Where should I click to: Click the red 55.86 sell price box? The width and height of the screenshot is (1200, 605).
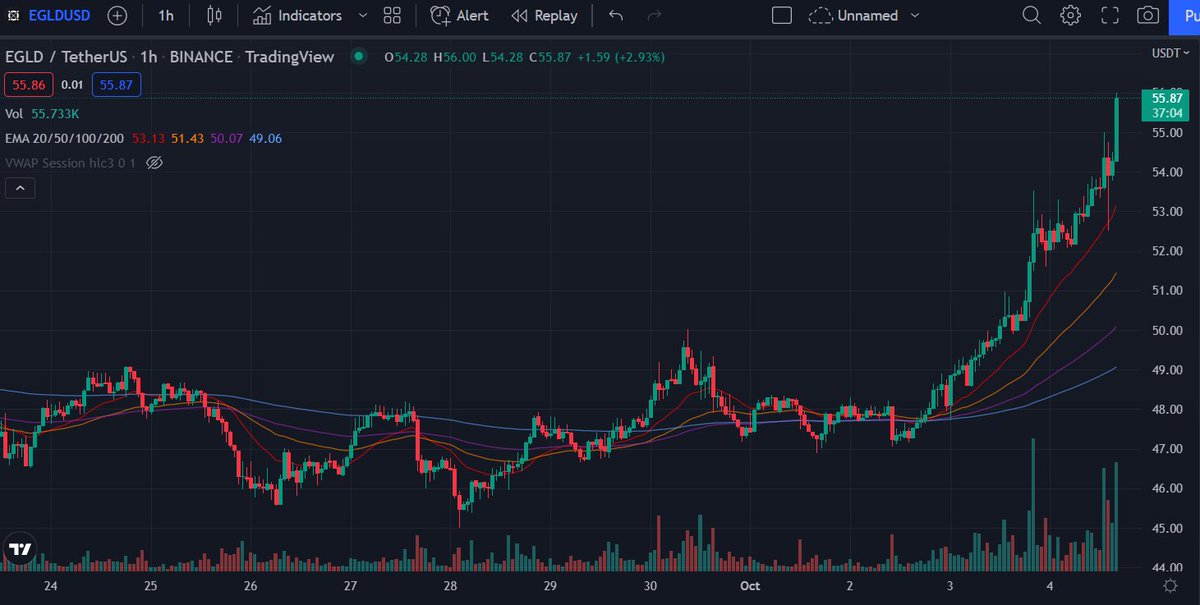(28, 86)
